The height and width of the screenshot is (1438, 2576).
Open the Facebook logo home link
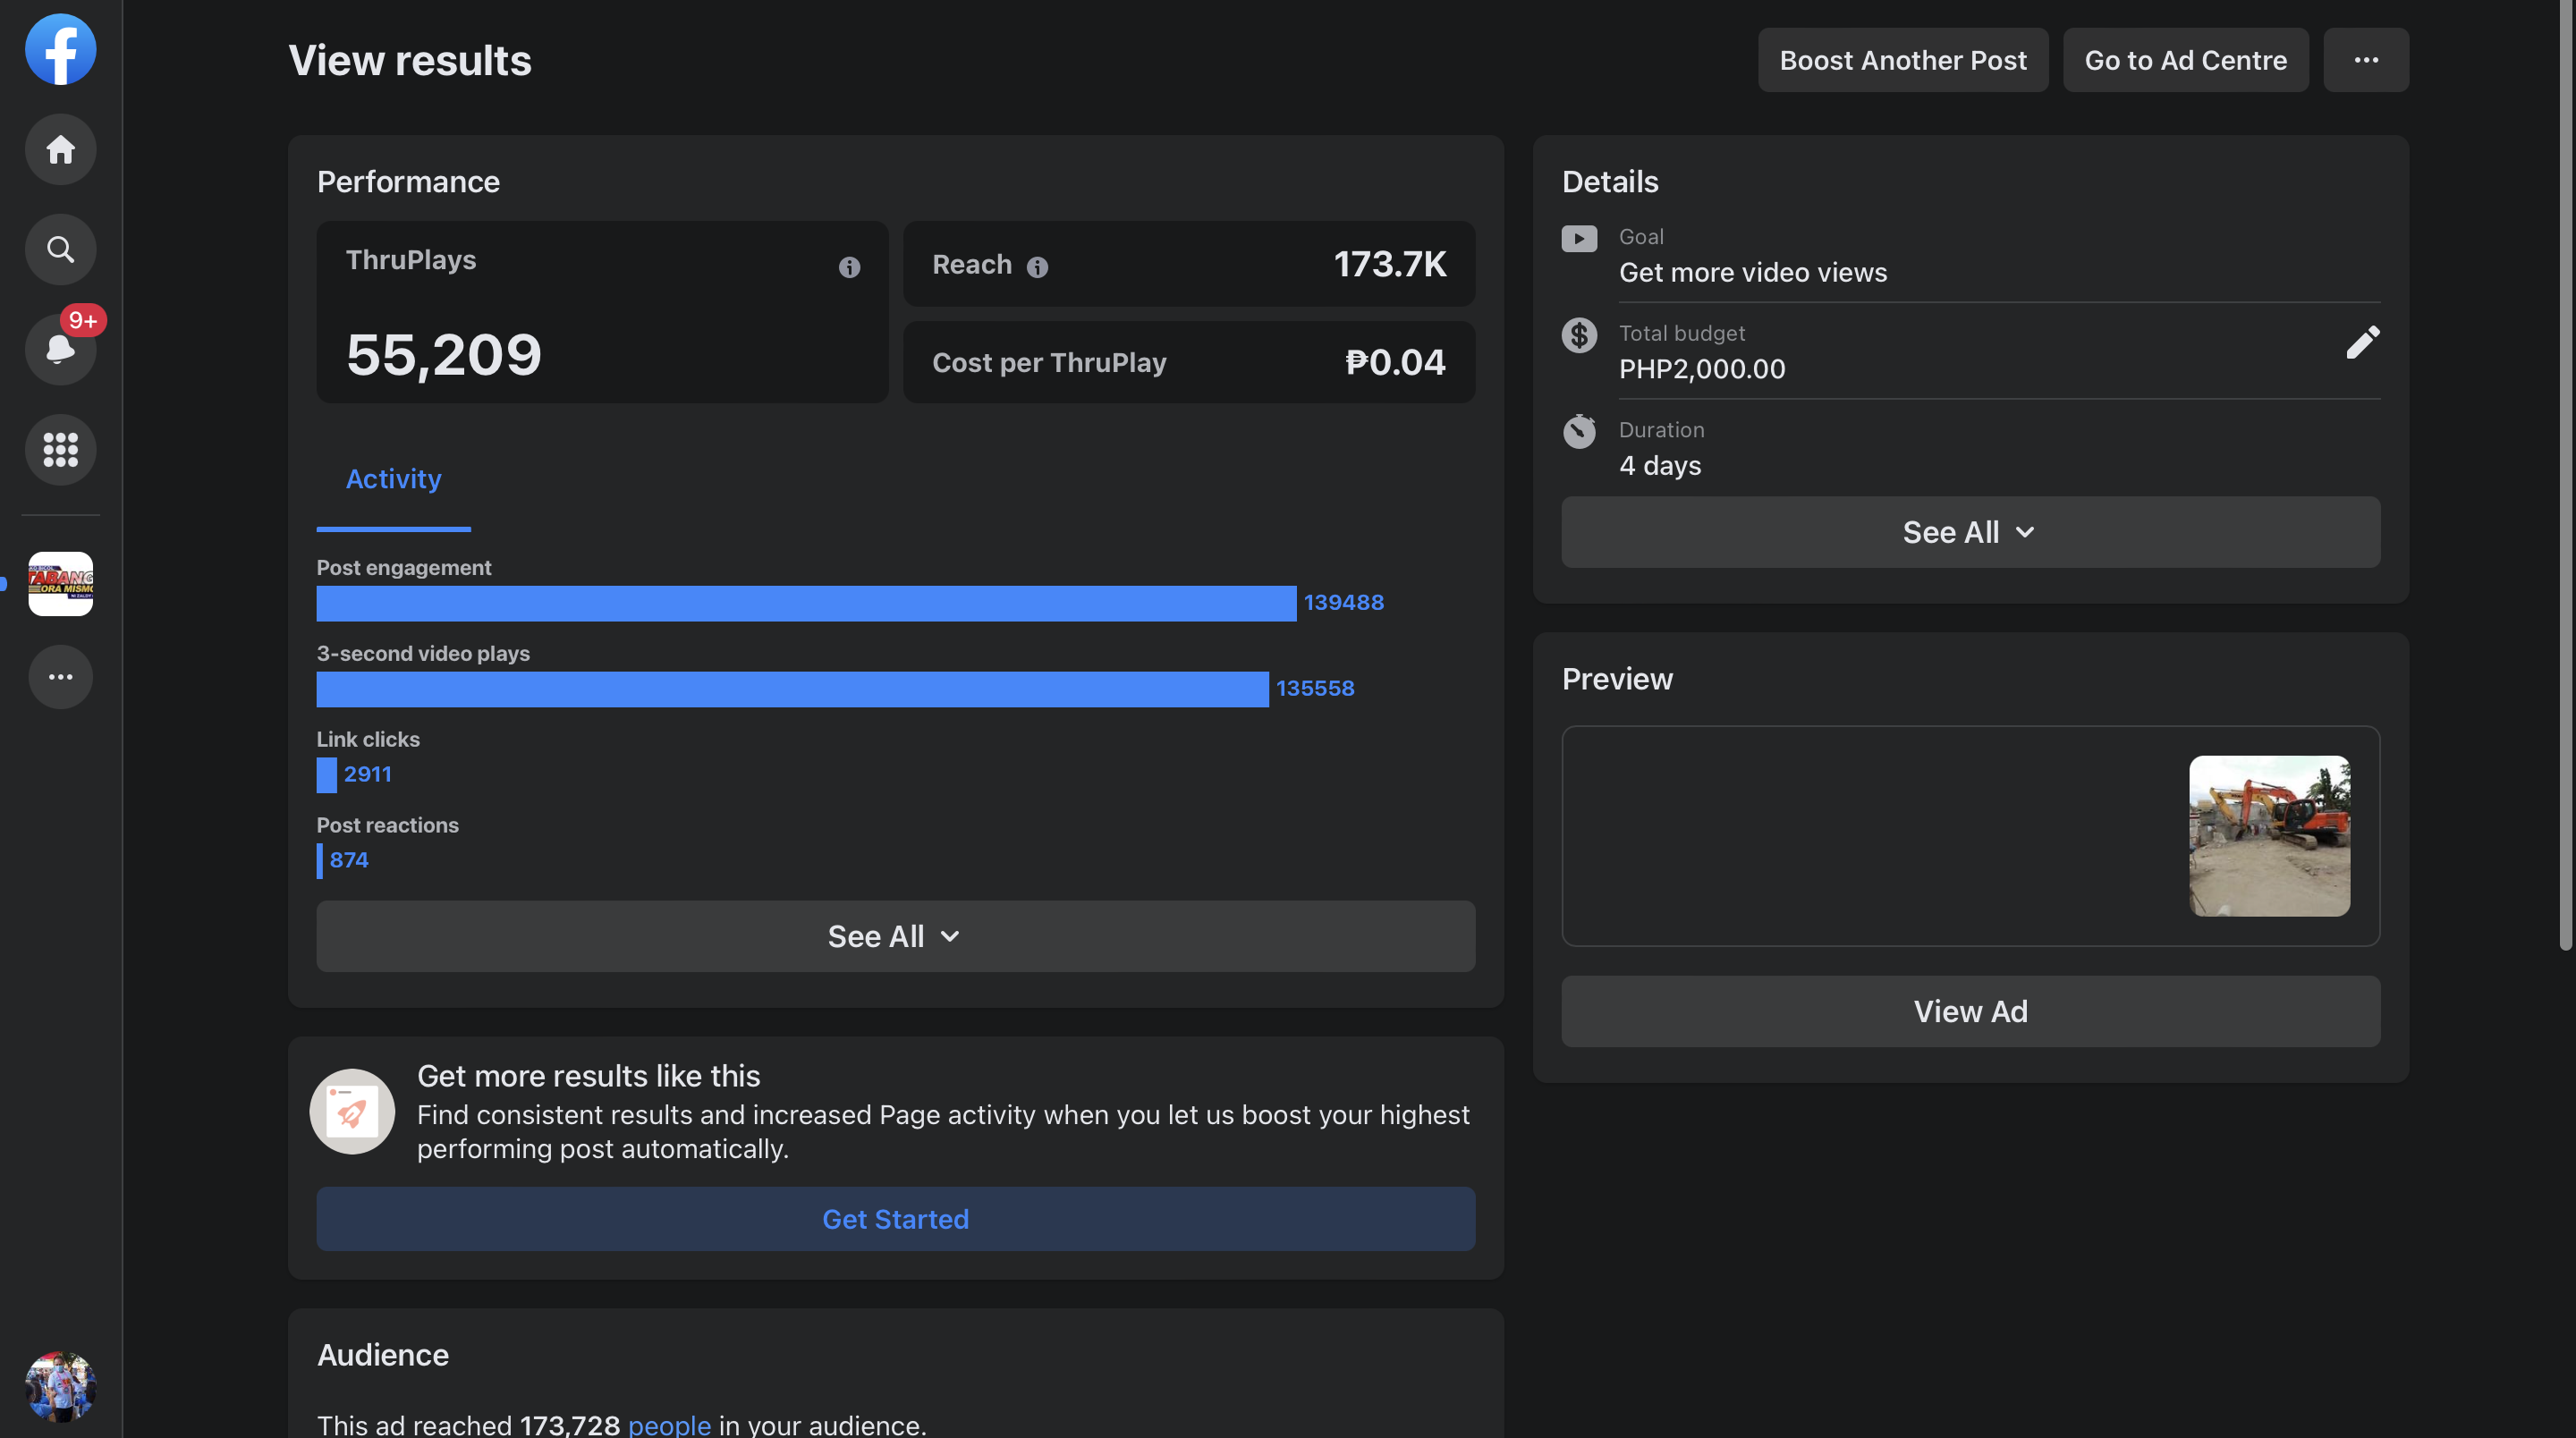60,49
